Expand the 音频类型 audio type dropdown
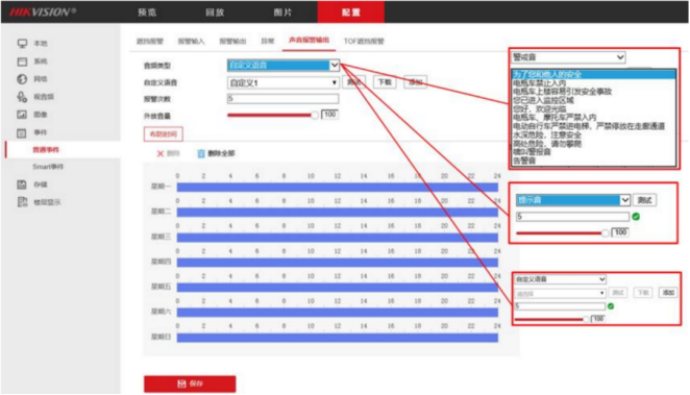 [334, 65]
